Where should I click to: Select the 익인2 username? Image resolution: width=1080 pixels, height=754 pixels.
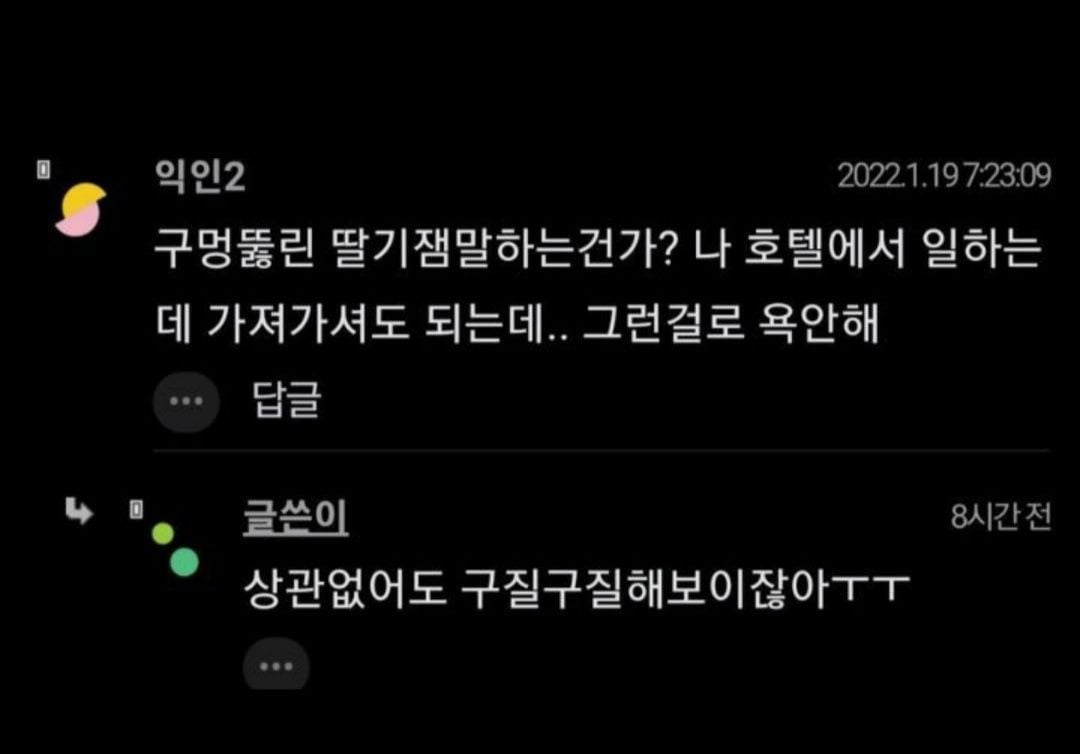coord(200,176)
